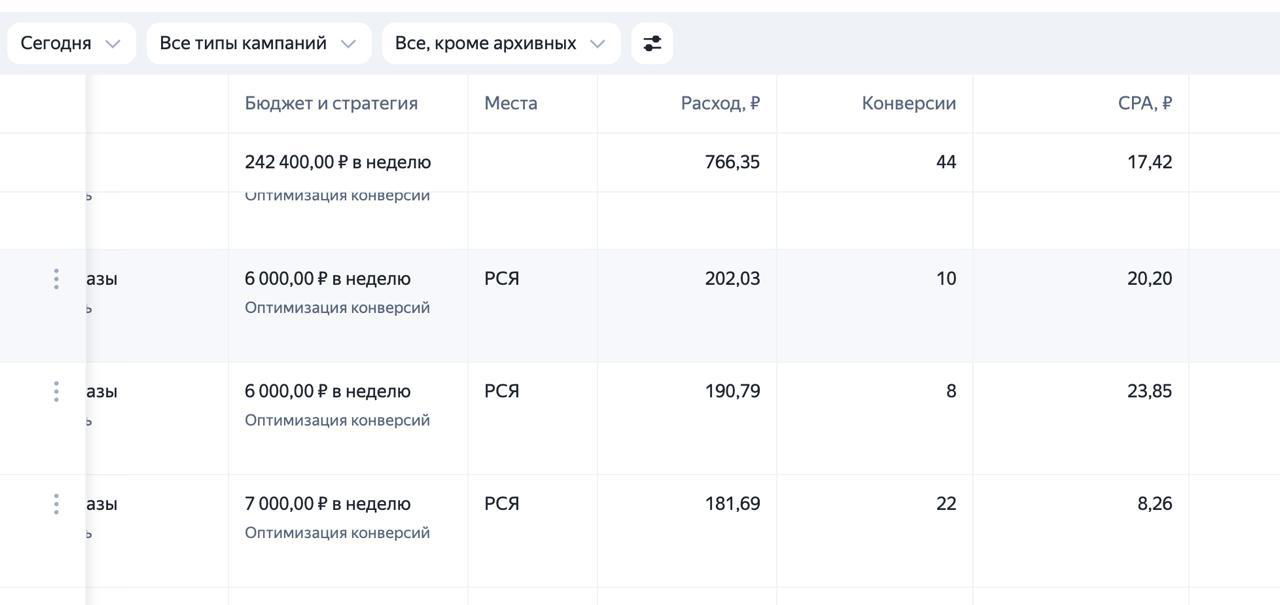This screenshot has width=1280, height=605.
Task: Edit the 242 400,00 ₽ weekly budget
Action: click(x=338, y=161)
